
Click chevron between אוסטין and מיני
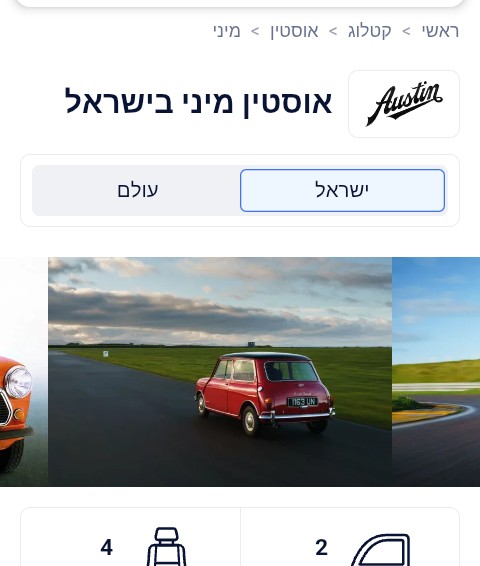tap(255, 31)
